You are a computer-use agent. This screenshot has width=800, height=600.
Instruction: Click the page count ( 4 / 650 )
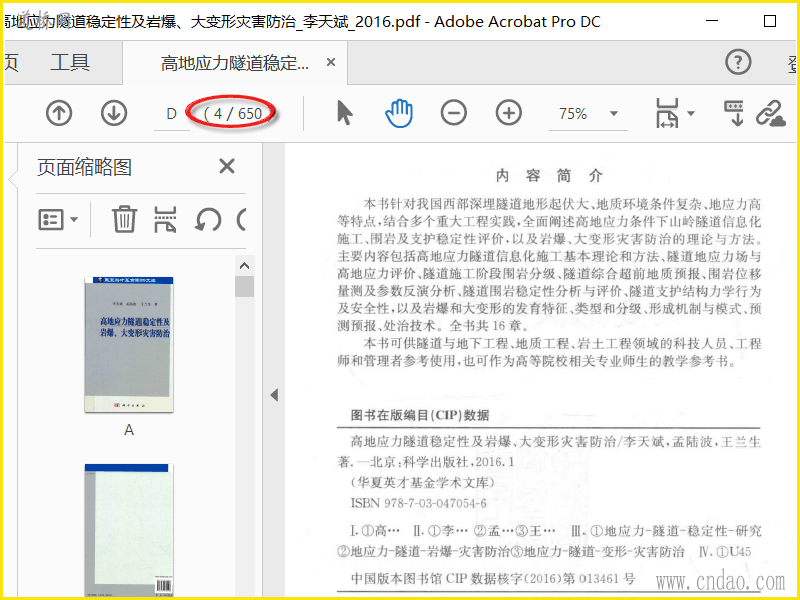(233, 113)
